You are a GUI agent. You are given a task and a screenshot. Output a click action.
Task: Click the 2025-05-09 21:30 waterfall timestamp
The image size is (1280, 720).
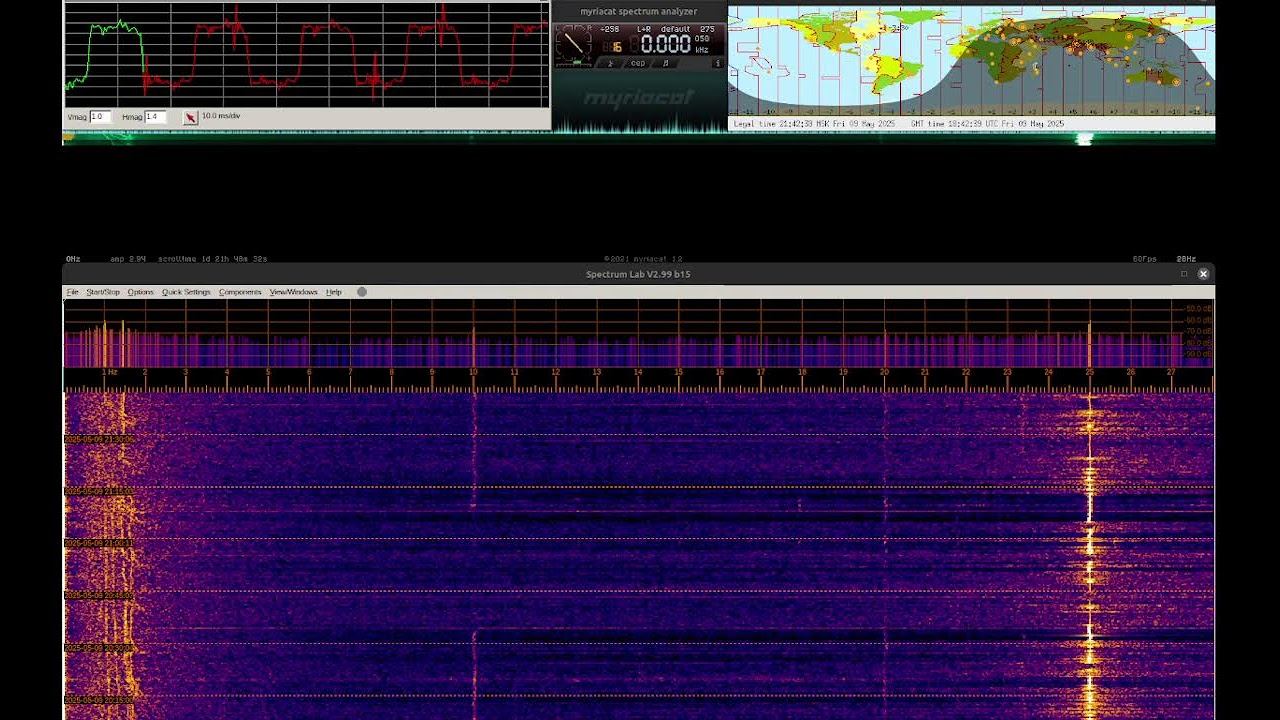[99, 439]
